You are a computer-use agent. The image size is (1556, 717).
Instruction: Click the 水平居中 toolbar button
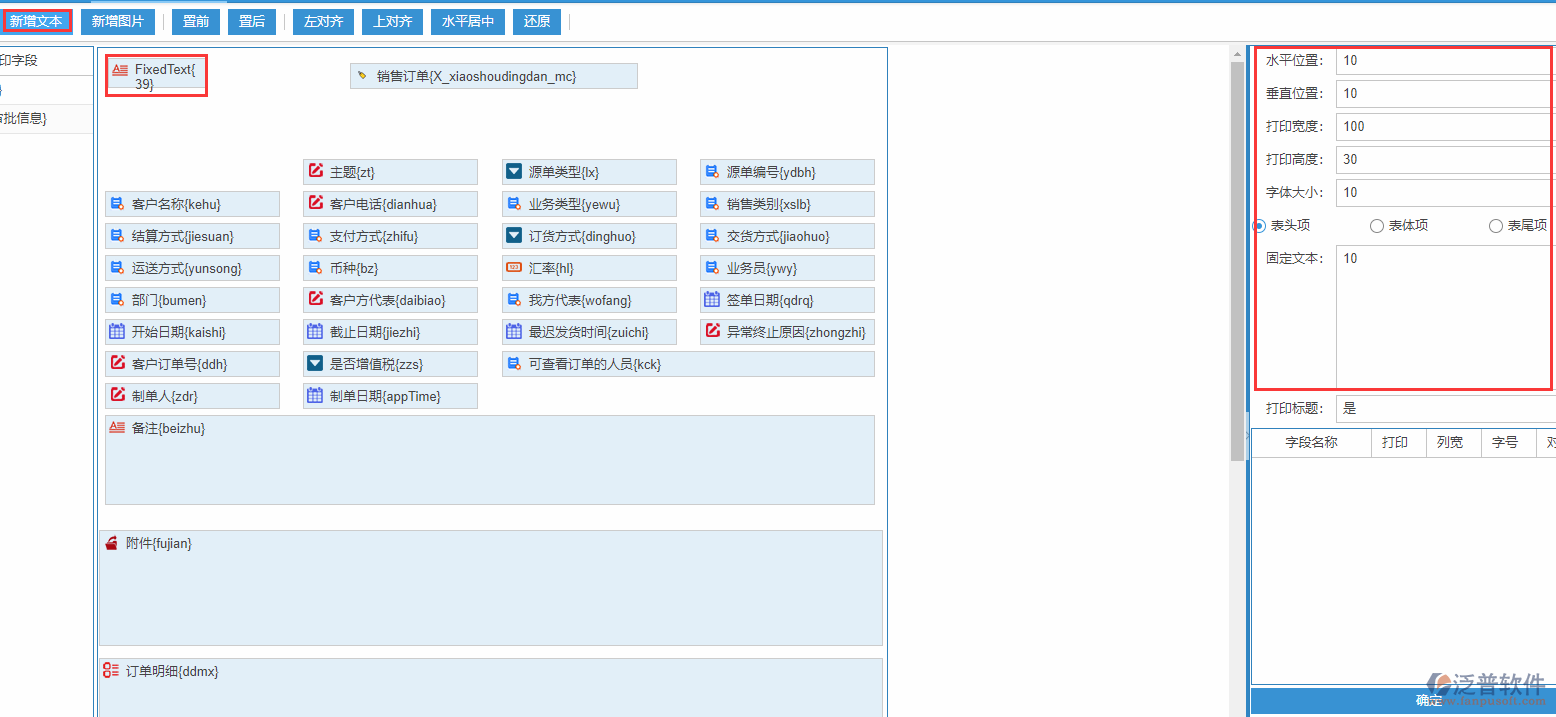click(x=468, y=22)
